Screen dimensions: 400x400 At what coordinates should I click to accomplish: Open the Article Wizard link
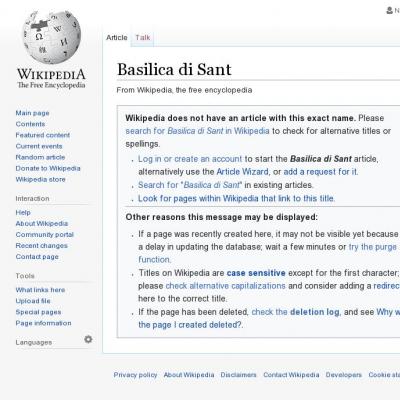tap(242, 172)
